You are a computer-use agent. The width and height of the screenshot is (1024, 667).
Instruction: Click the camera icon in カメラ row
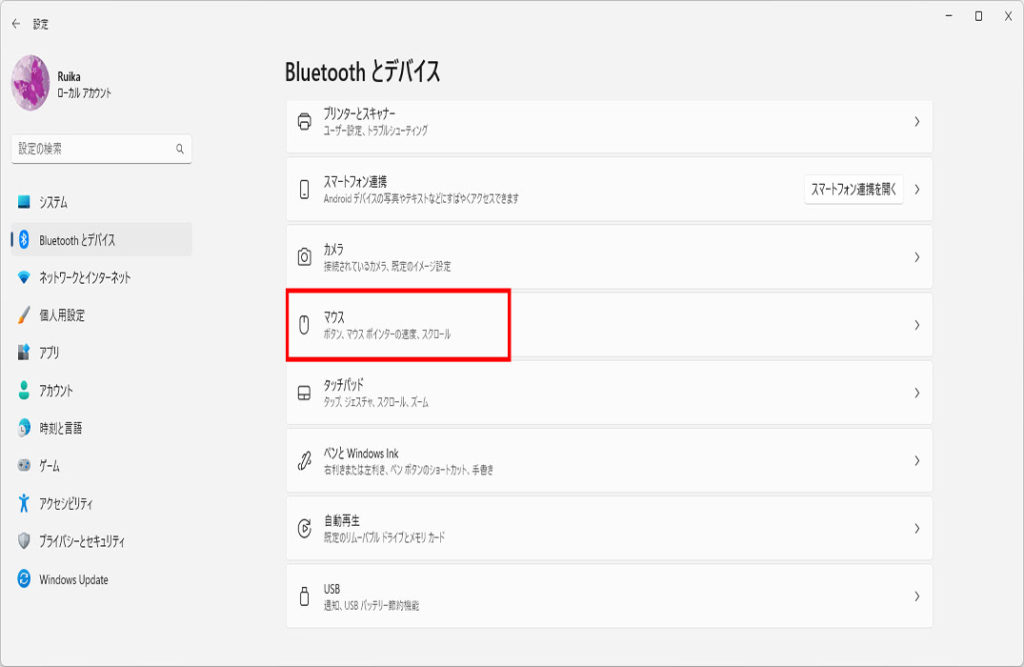305,257
